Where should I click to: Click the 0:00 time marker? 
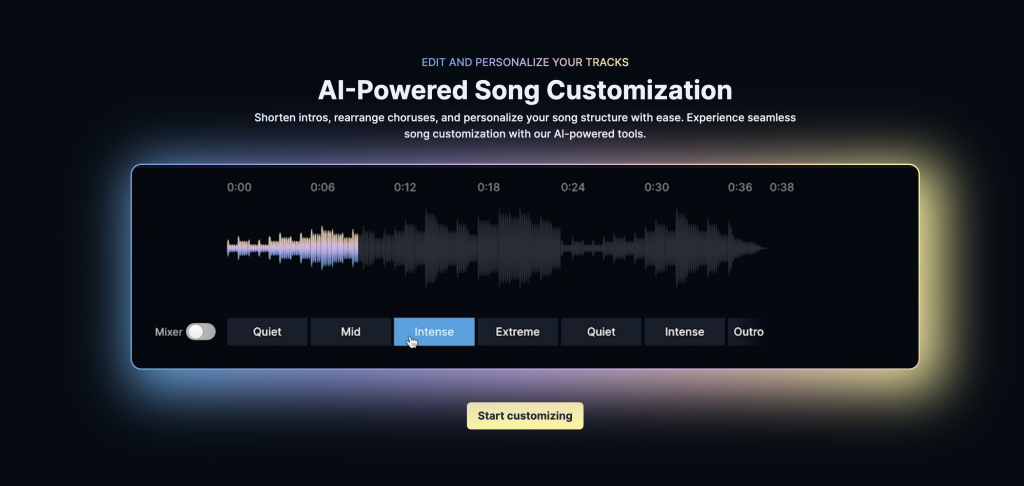tap(239, 187)
